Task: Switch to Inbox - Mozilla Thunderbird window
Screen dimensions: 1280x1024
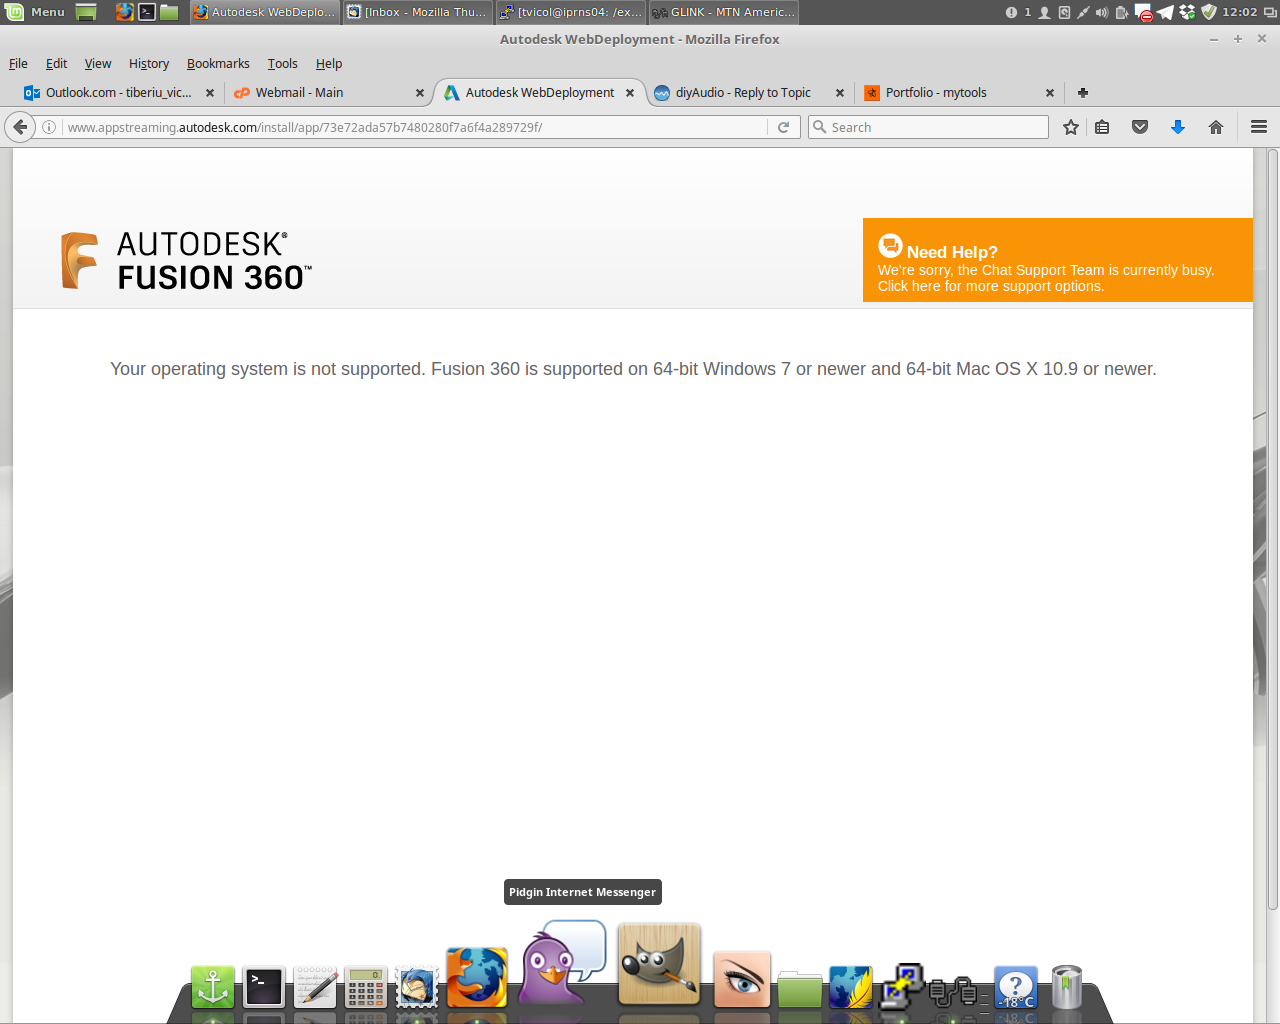Action: click(x=417, y=12)
